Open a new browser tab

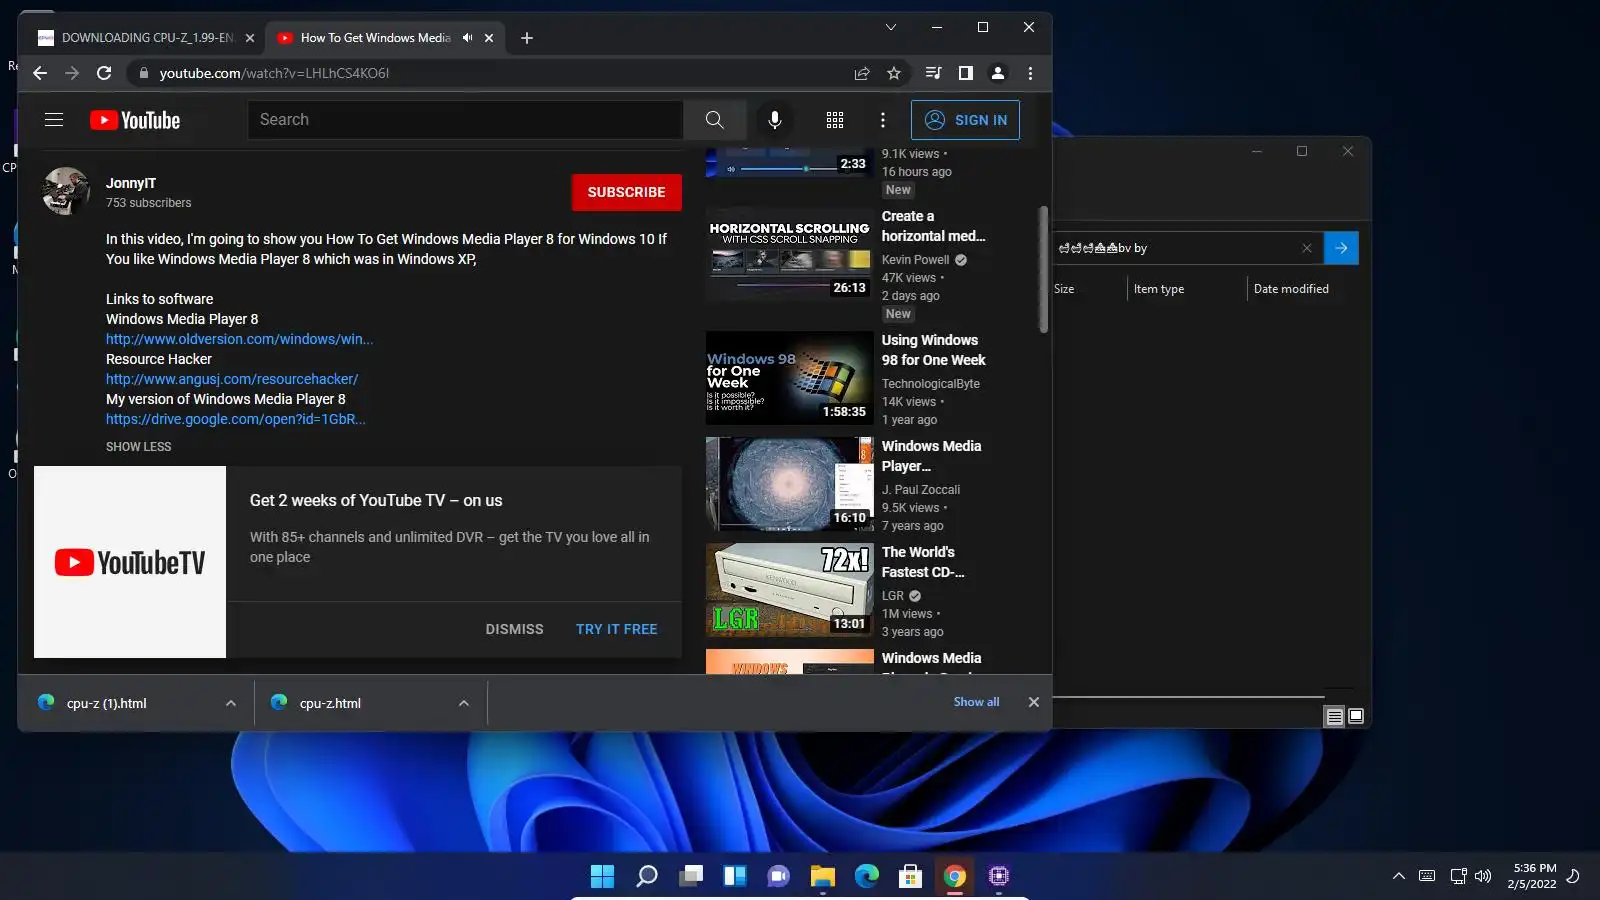[x=527, y=38]
